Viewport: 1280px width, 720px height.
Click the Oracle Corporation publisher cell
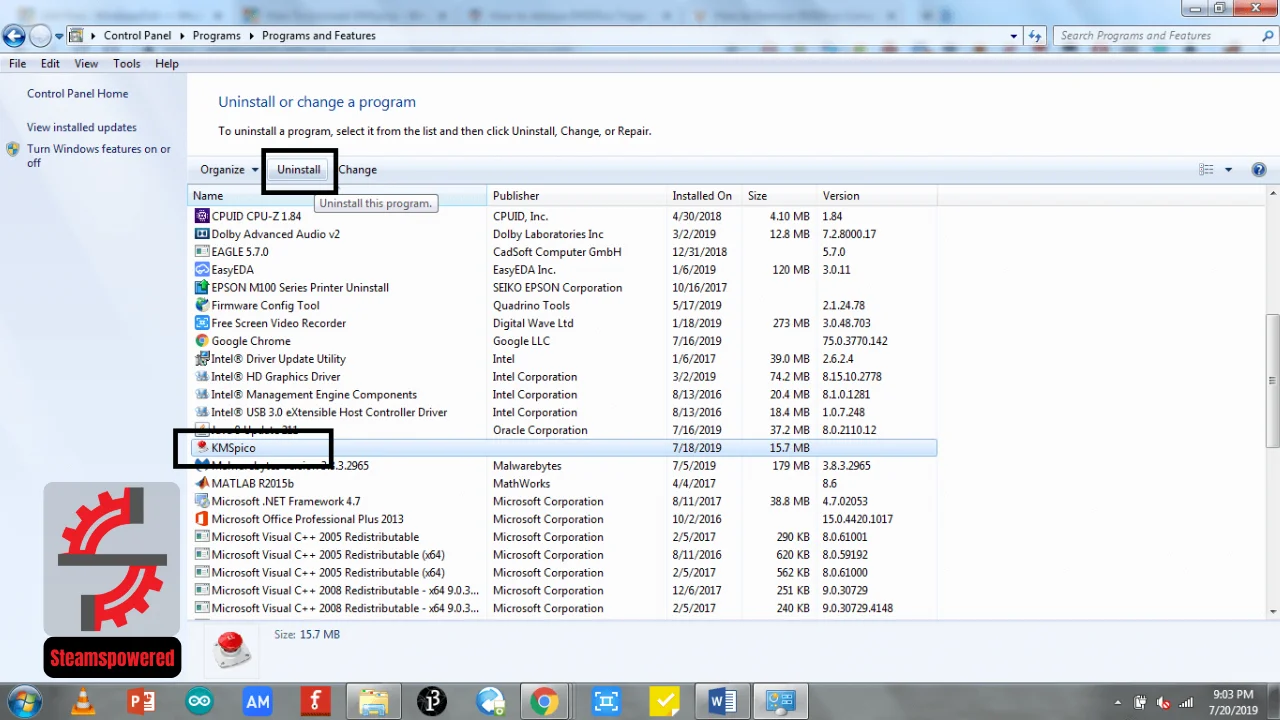(540, 431)
